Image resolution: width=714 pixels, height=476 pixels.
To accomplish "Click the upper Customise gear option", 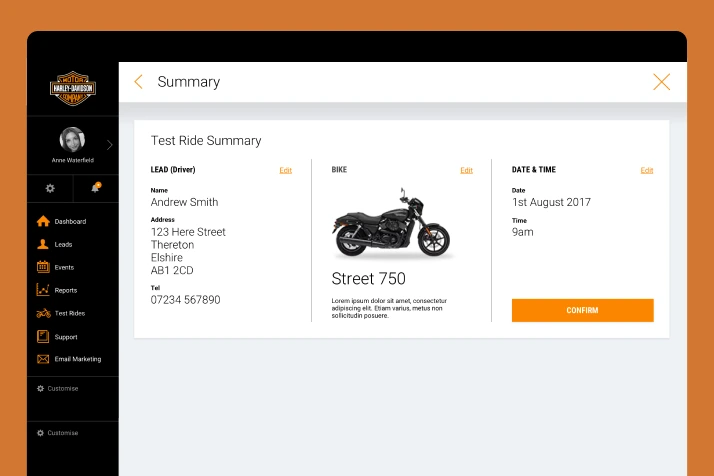I will (57, 389).
